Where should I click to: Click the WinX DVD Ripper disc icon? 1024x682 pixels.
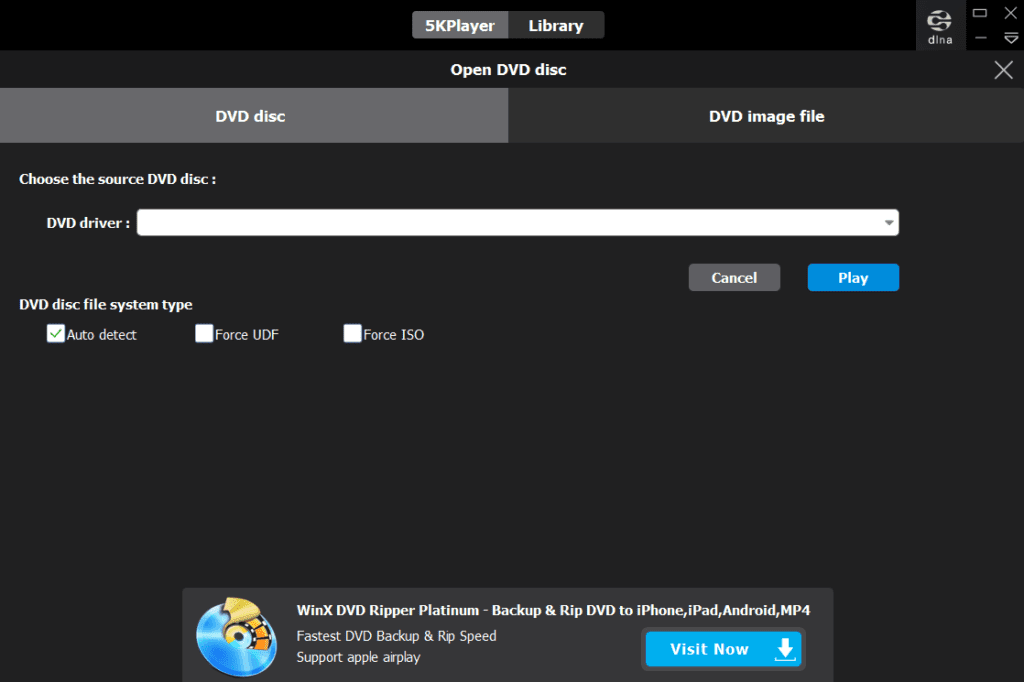click(x=236, y=636)
